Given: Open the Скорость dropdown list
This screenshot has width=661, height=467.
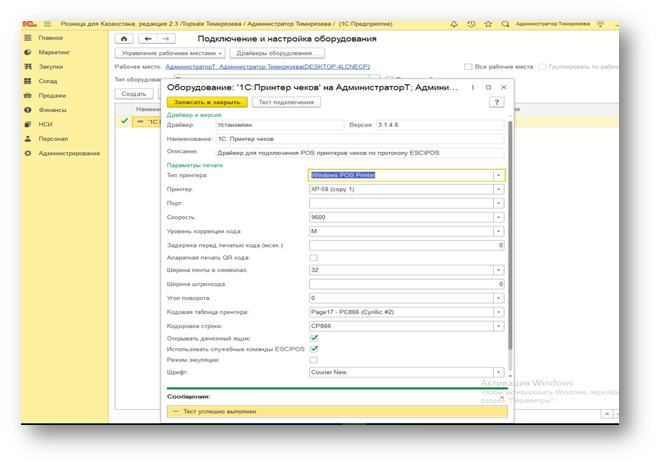Looking at the screenshot, I should [498, 216].
